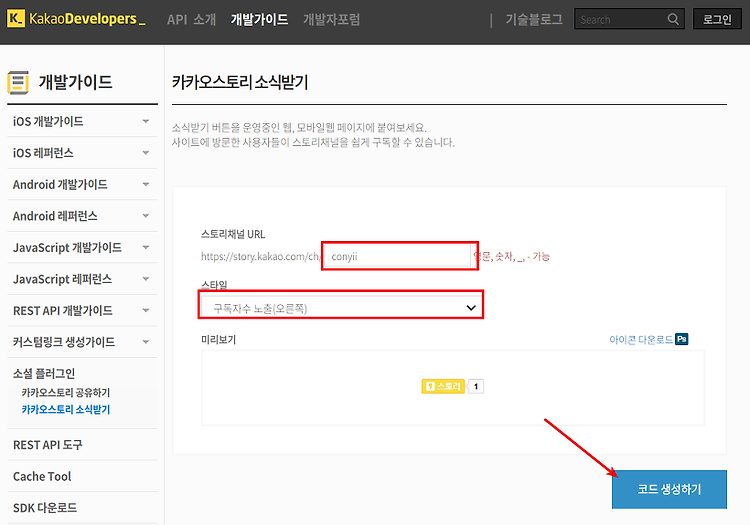Expand iOS 개발가이드 section
Image resolution: width=750 pixels, height=525 pixels.
click(x=82, y=121)
